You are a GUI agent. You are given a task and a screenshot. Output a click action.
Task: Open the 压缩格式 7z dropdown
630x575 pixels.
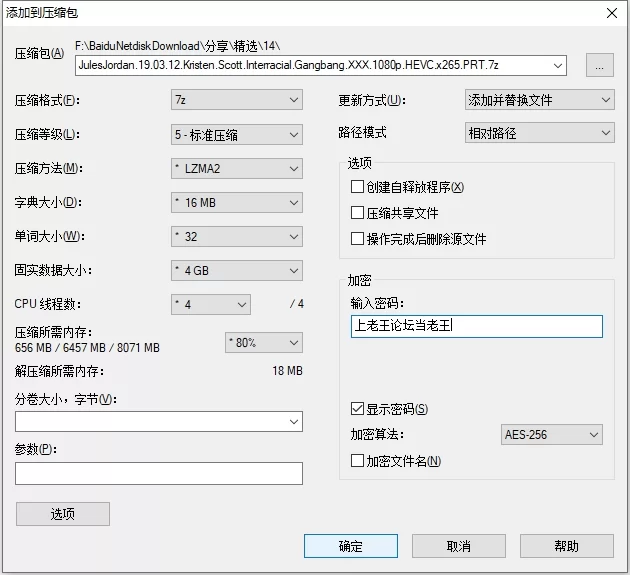237,100
